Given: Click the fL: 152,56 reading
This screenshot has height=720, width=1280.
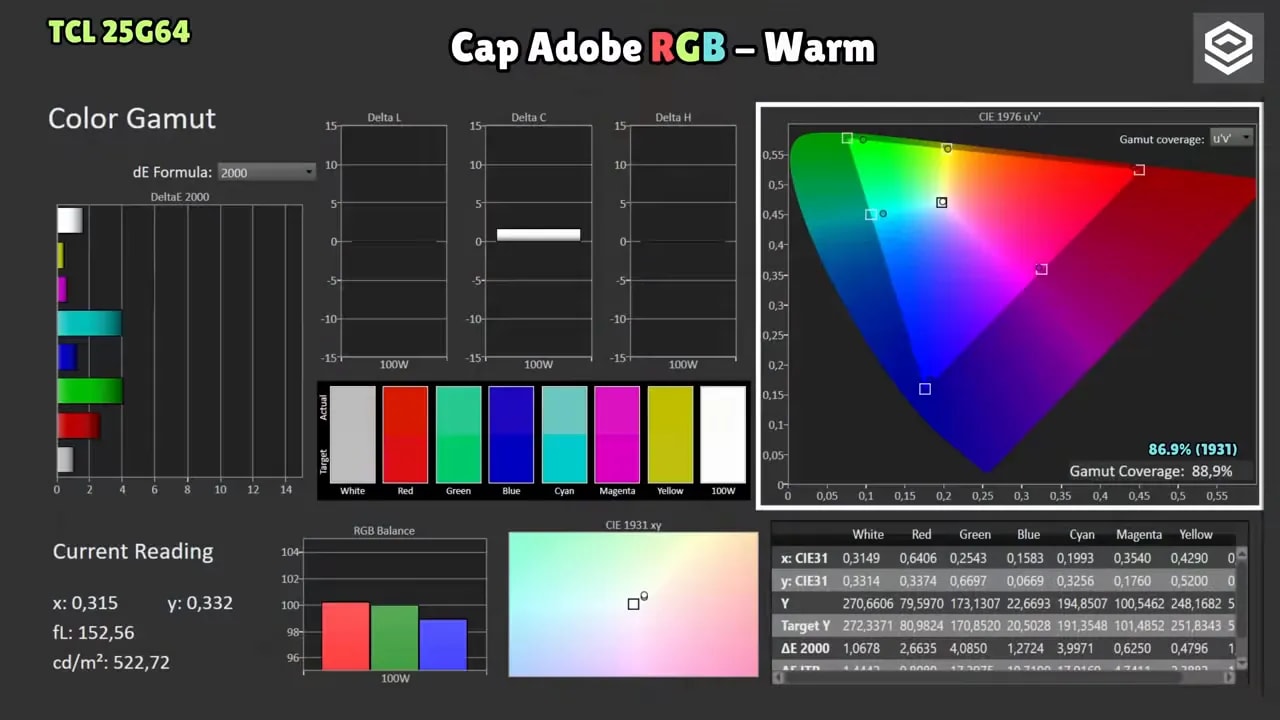Looking at the screenshot, I should (93, 632).
